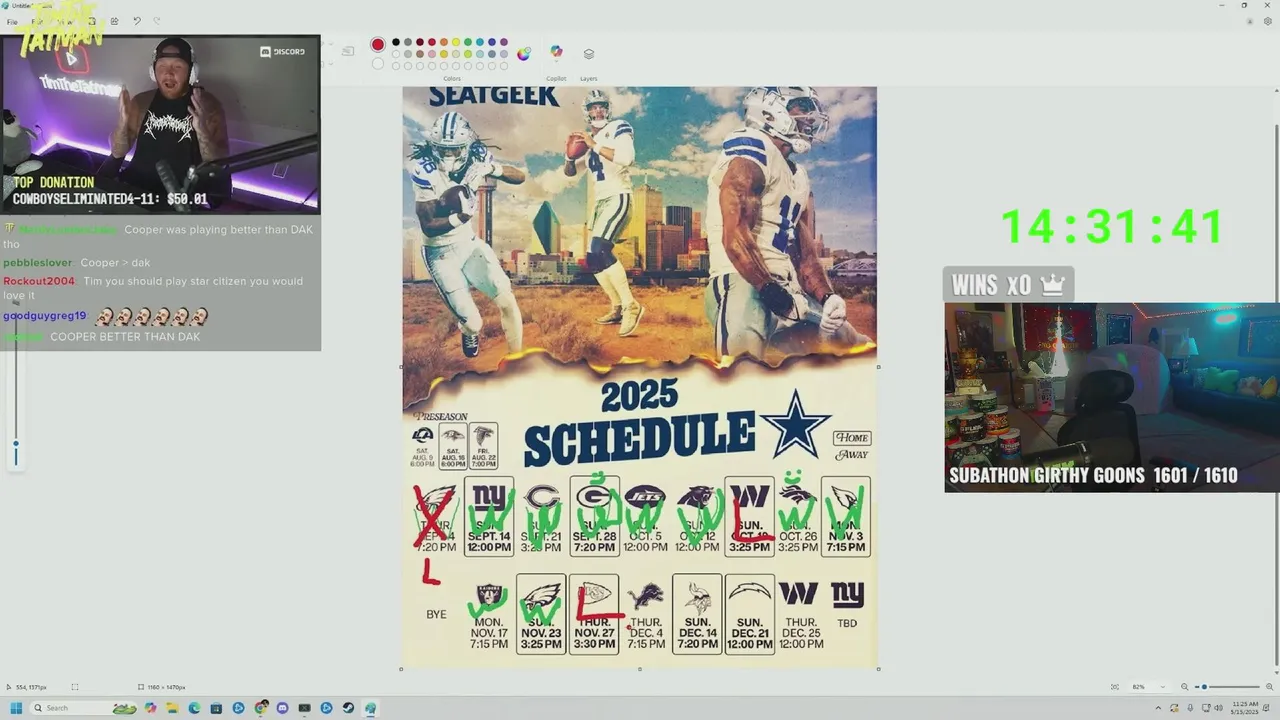This screenshot has width=1280, height=720.
Task: Pick the purple color swatch
Action: click(x=504, y=42)
